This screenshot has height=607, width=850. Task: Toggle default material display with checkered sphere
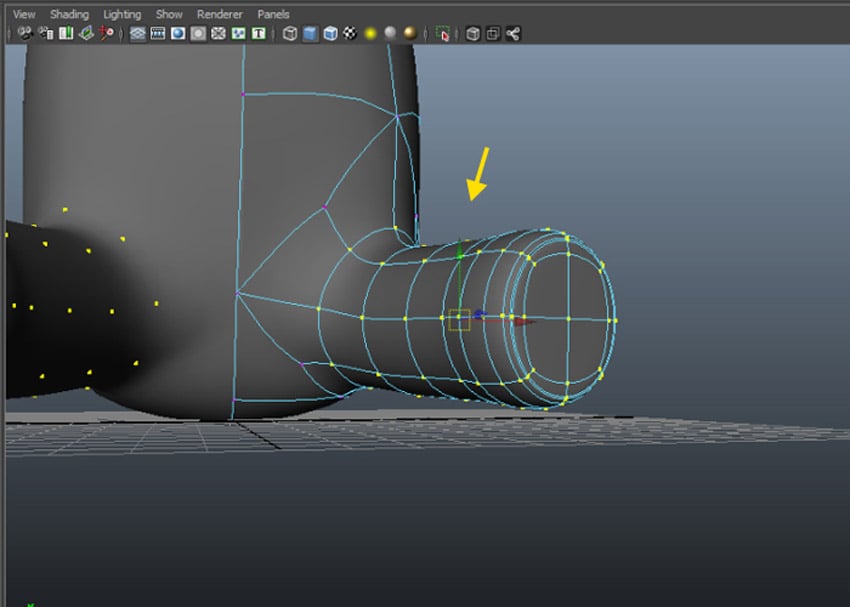pos(350,33)
